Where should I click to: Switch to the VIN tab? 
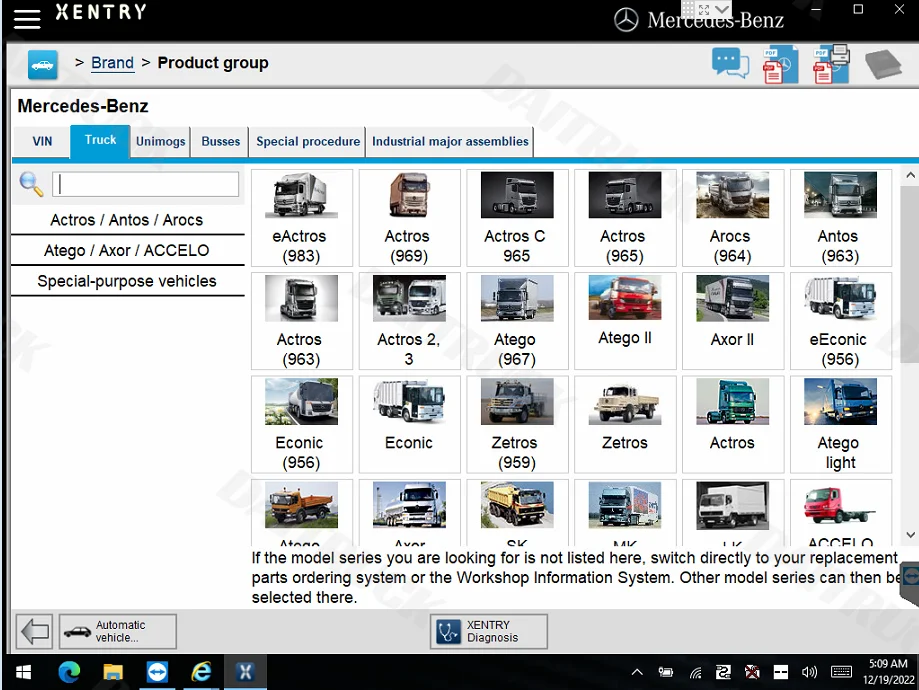(42, 141)
